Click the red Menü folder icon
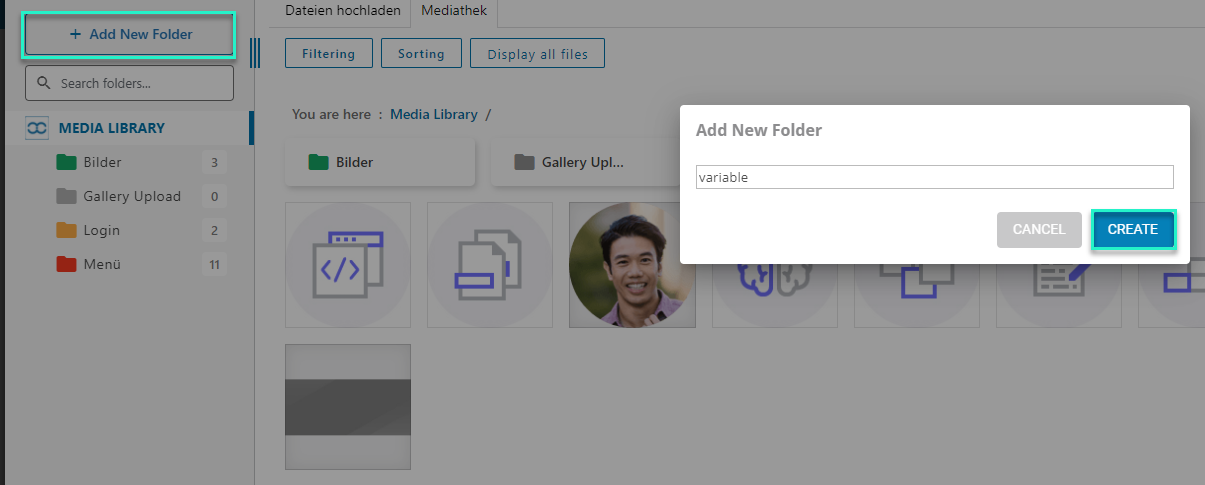This screenshot has width=1205, height=485. pos(66,264)
